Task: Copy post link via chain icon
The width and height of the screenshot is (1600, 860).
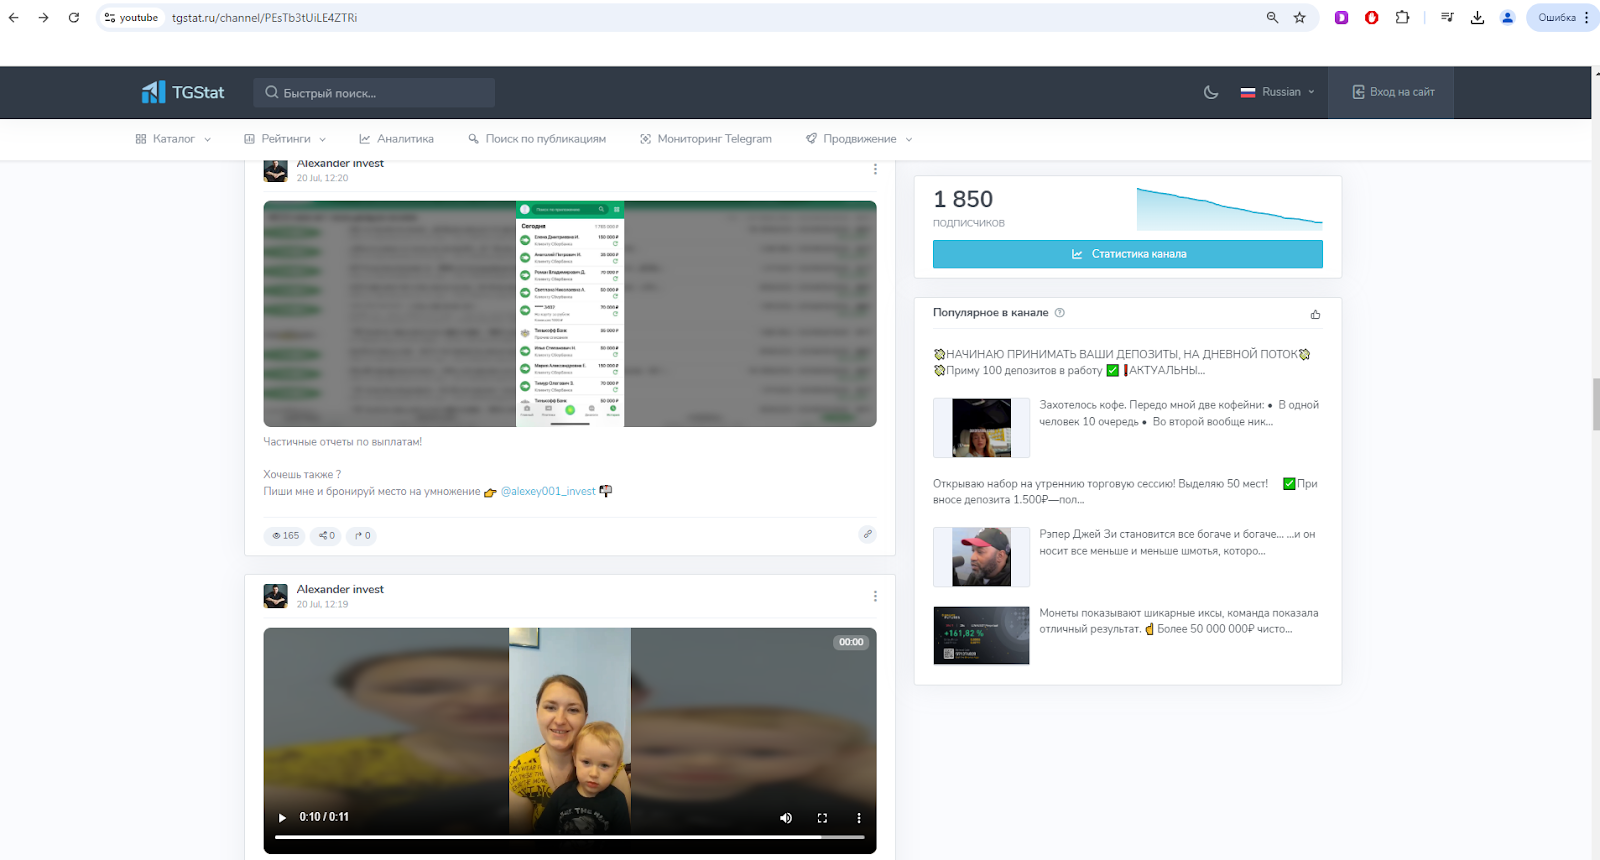Action: click(868, 534)
